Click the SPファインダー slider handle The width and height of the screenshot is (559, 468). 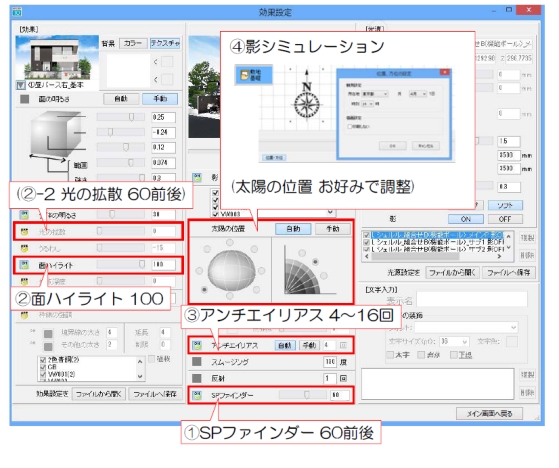[306, 395]
